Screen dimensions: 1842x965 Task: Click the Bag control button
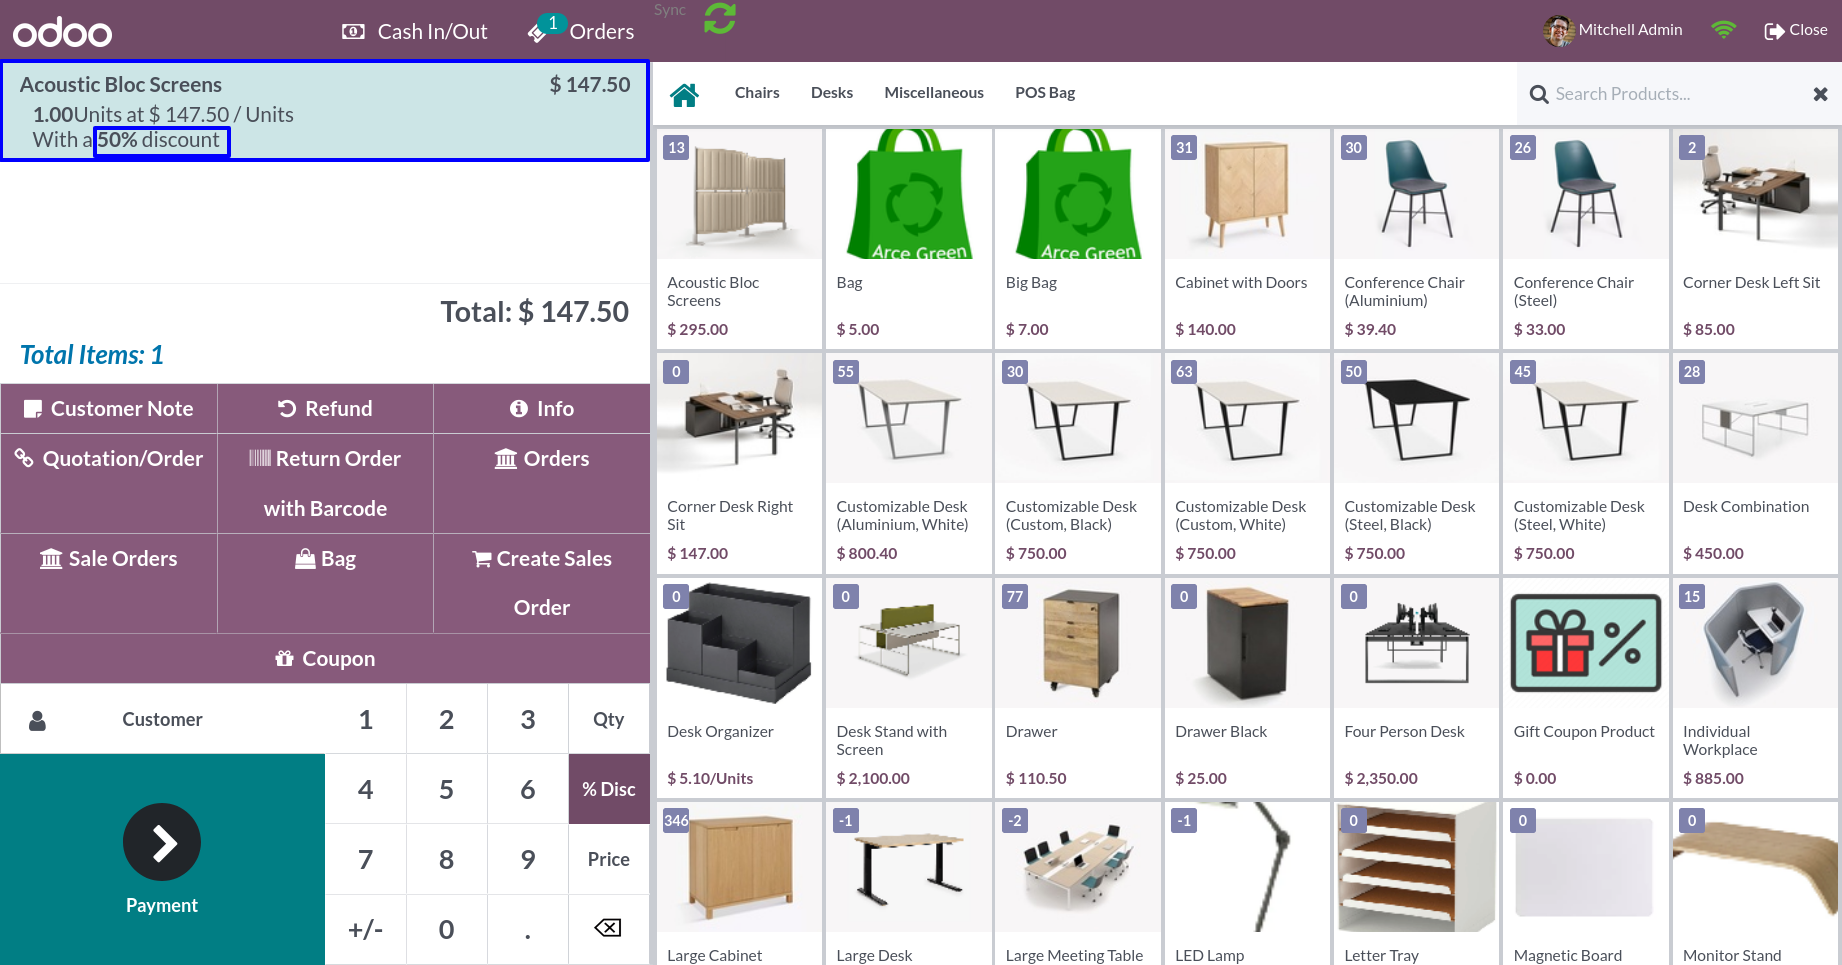[x=325, y=583]
